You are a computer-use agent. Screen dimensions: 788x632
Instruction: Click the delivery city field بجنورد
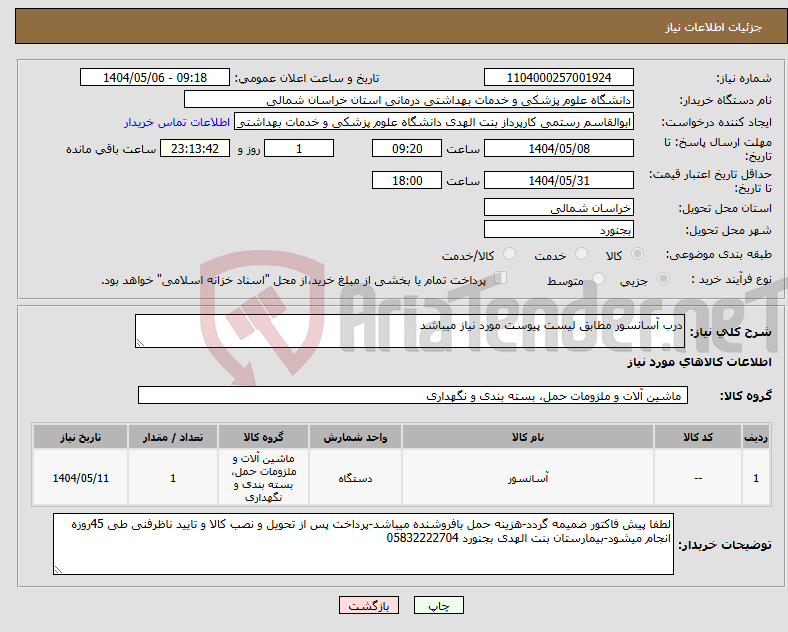coord(558,229)
